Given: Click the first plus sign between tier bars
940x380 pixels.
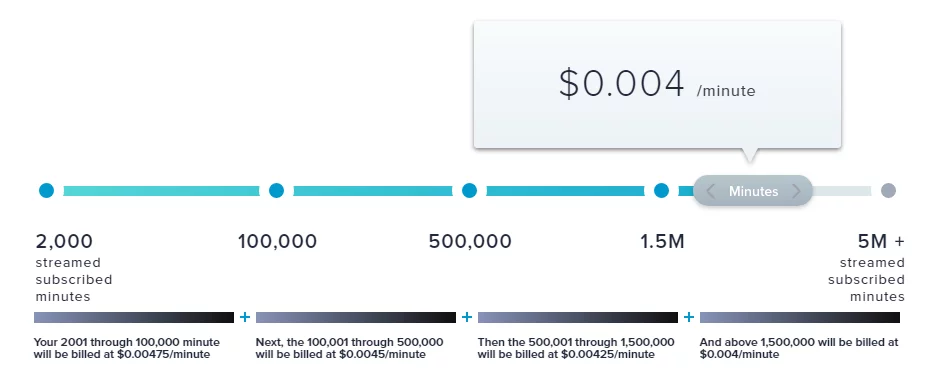Looking at the screenshot, I should [245, 317].
